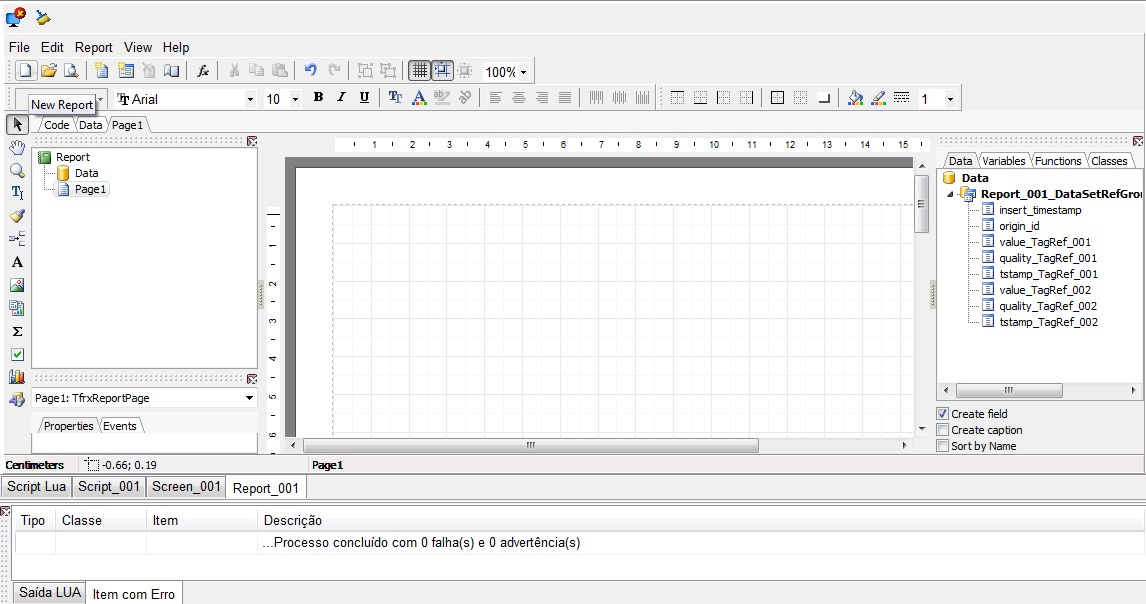This screenshot has width=1146, height=604.
Task: Enable the Create caption checkbox
Action: [x=943, y=430]
